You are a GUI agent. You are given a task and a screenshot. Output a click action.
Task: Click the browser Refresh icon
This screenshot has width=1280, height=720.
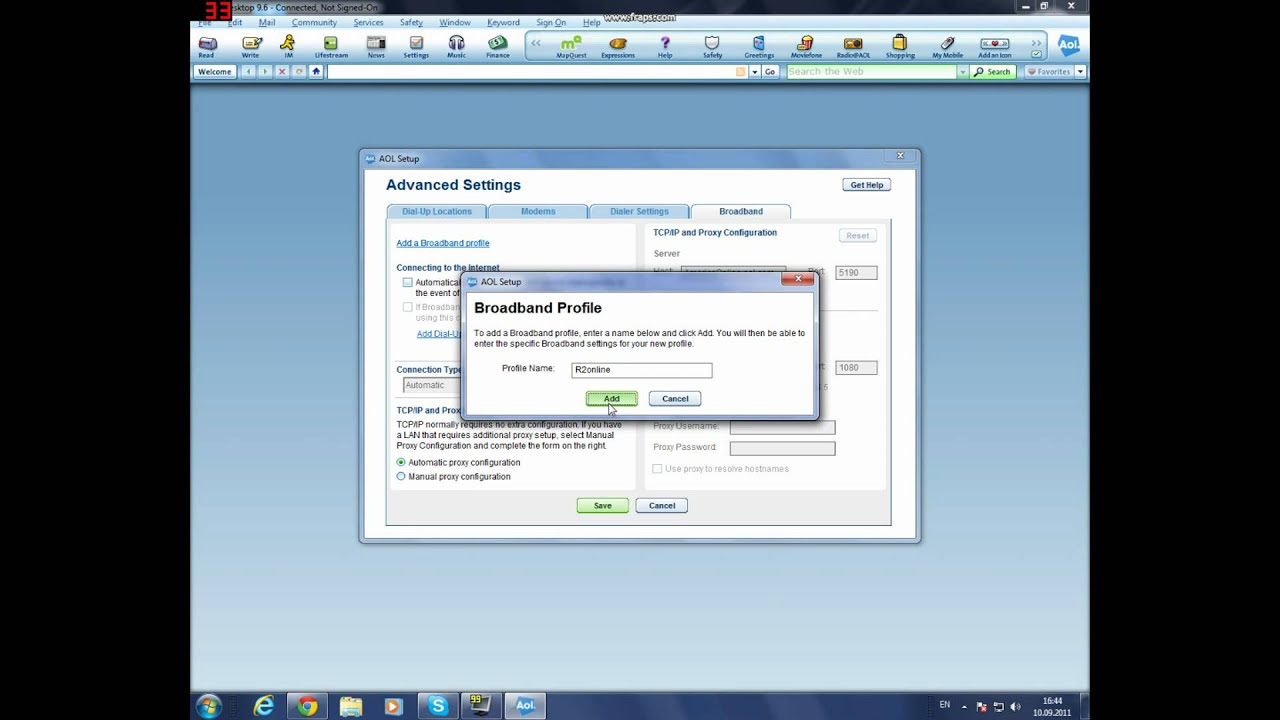click(x=299, y=72)
